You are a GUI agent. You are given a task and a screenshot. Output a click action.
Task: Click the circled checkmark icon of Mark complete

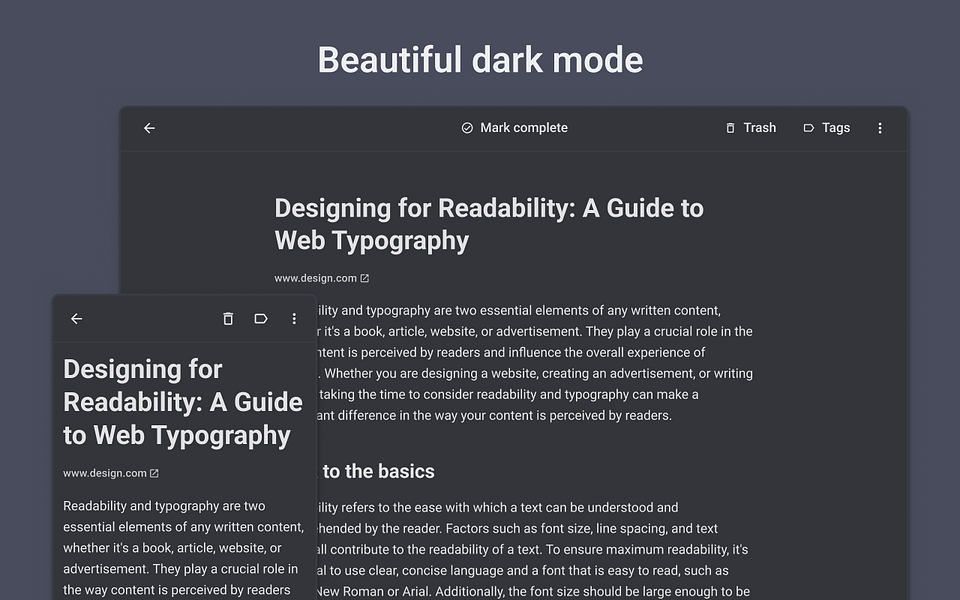point(467,128)
